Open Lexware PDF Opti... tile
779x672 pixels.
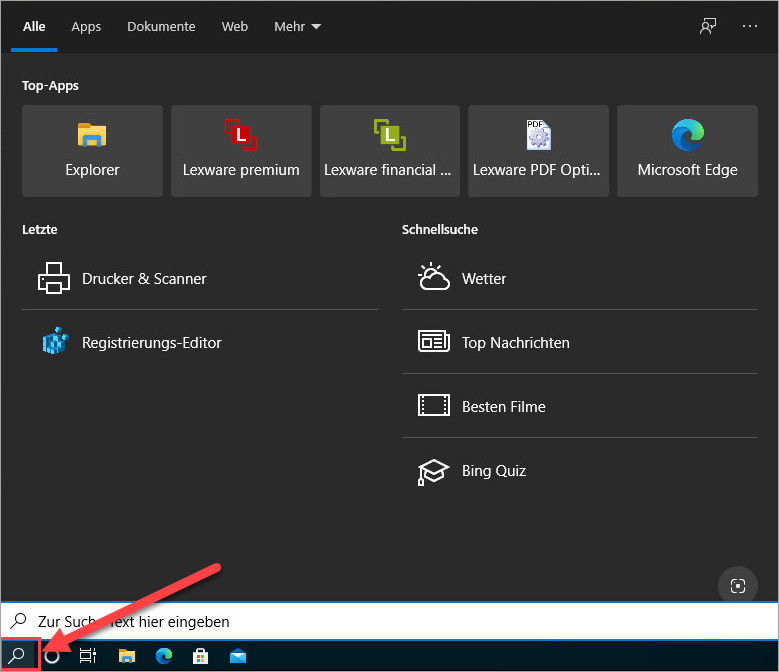pyautogui.click(x=538, y=151)
